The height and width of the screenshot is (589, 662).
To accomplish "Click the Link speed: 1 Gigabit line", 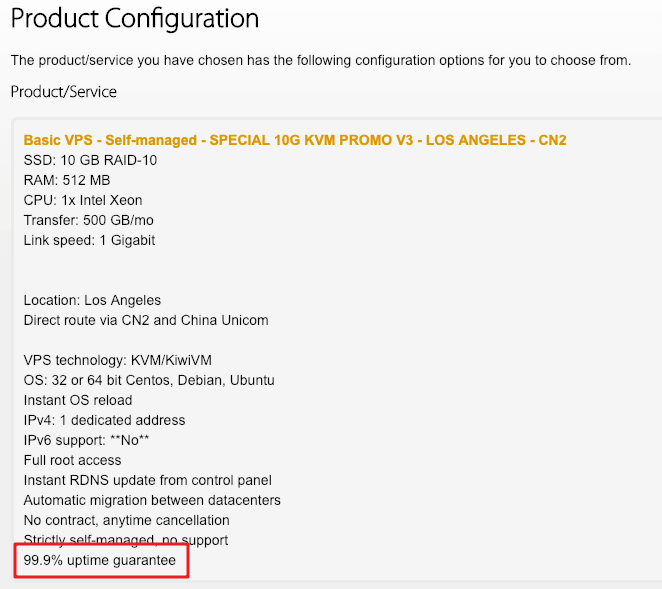I will (x=90, y=240).
